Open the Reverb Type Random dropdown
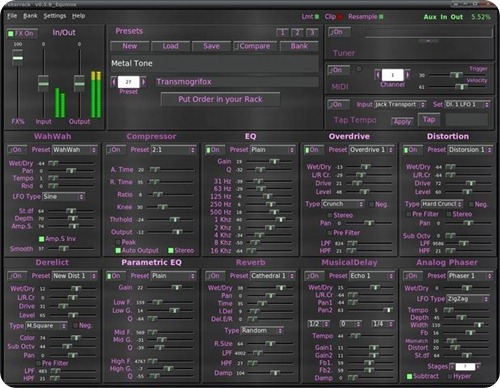Image resolution: width=500 pixels, height=388 pixels. pyautogui.click(x=262, y=330)
